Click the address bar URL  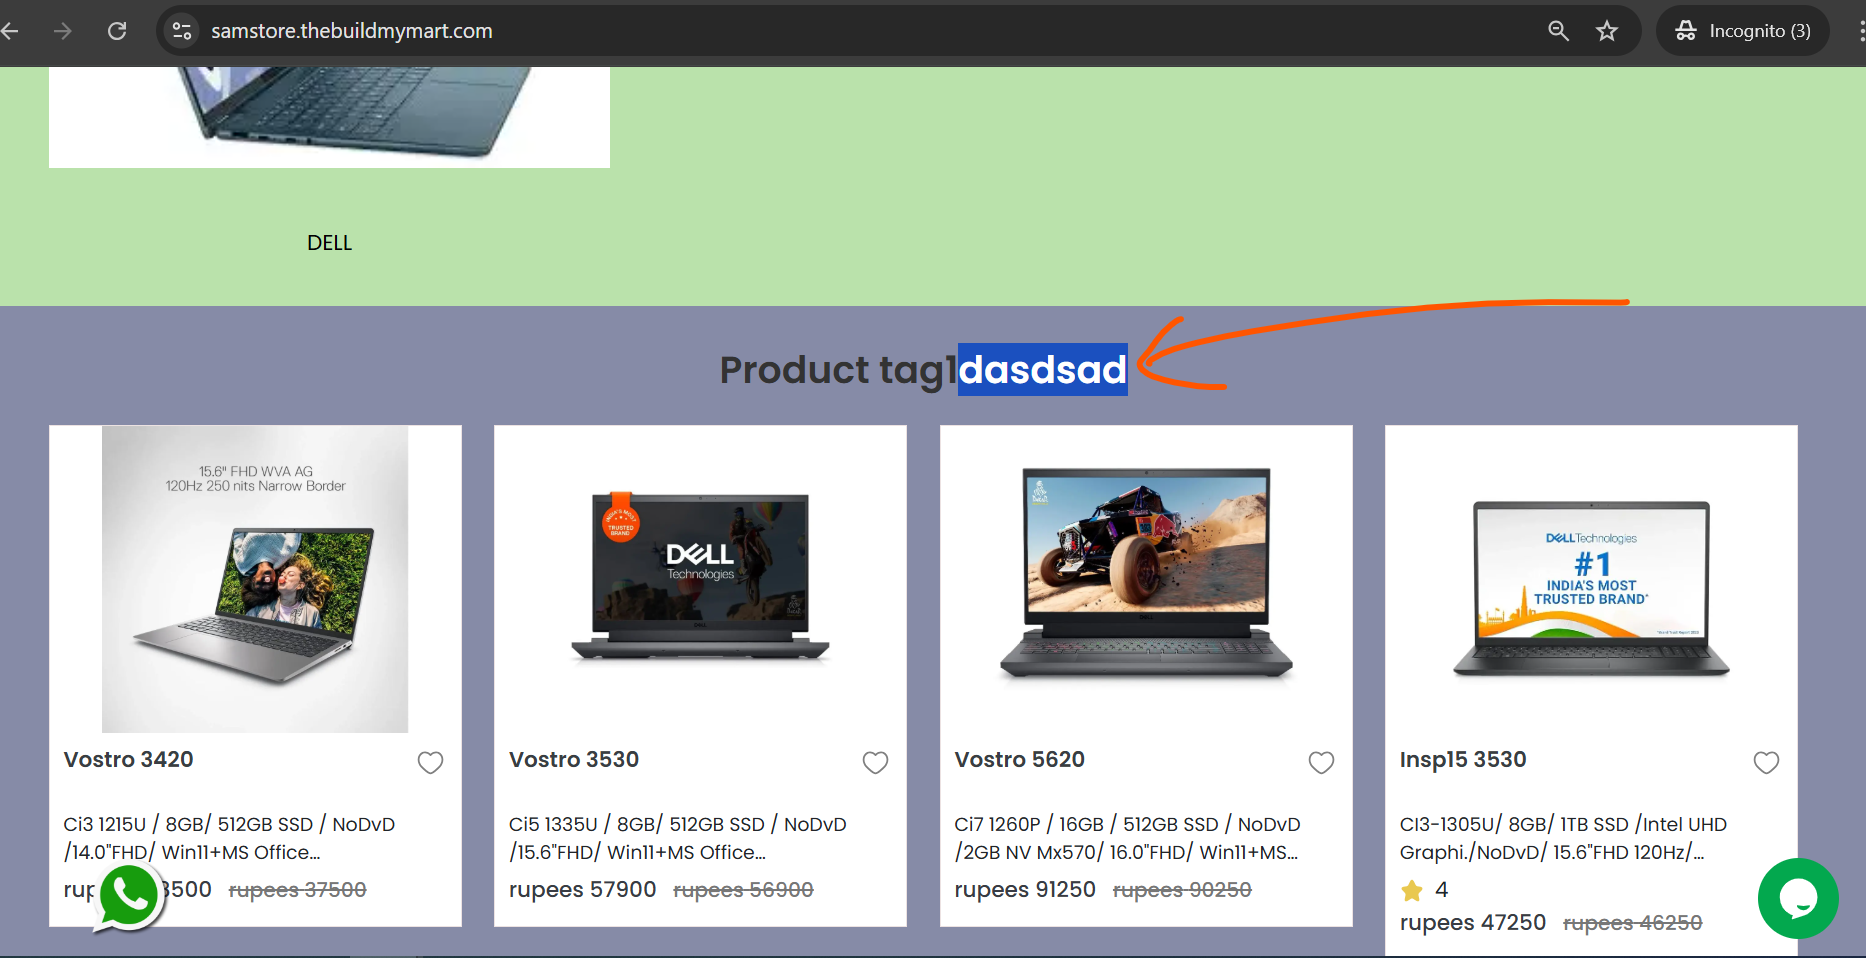point(352,31)
